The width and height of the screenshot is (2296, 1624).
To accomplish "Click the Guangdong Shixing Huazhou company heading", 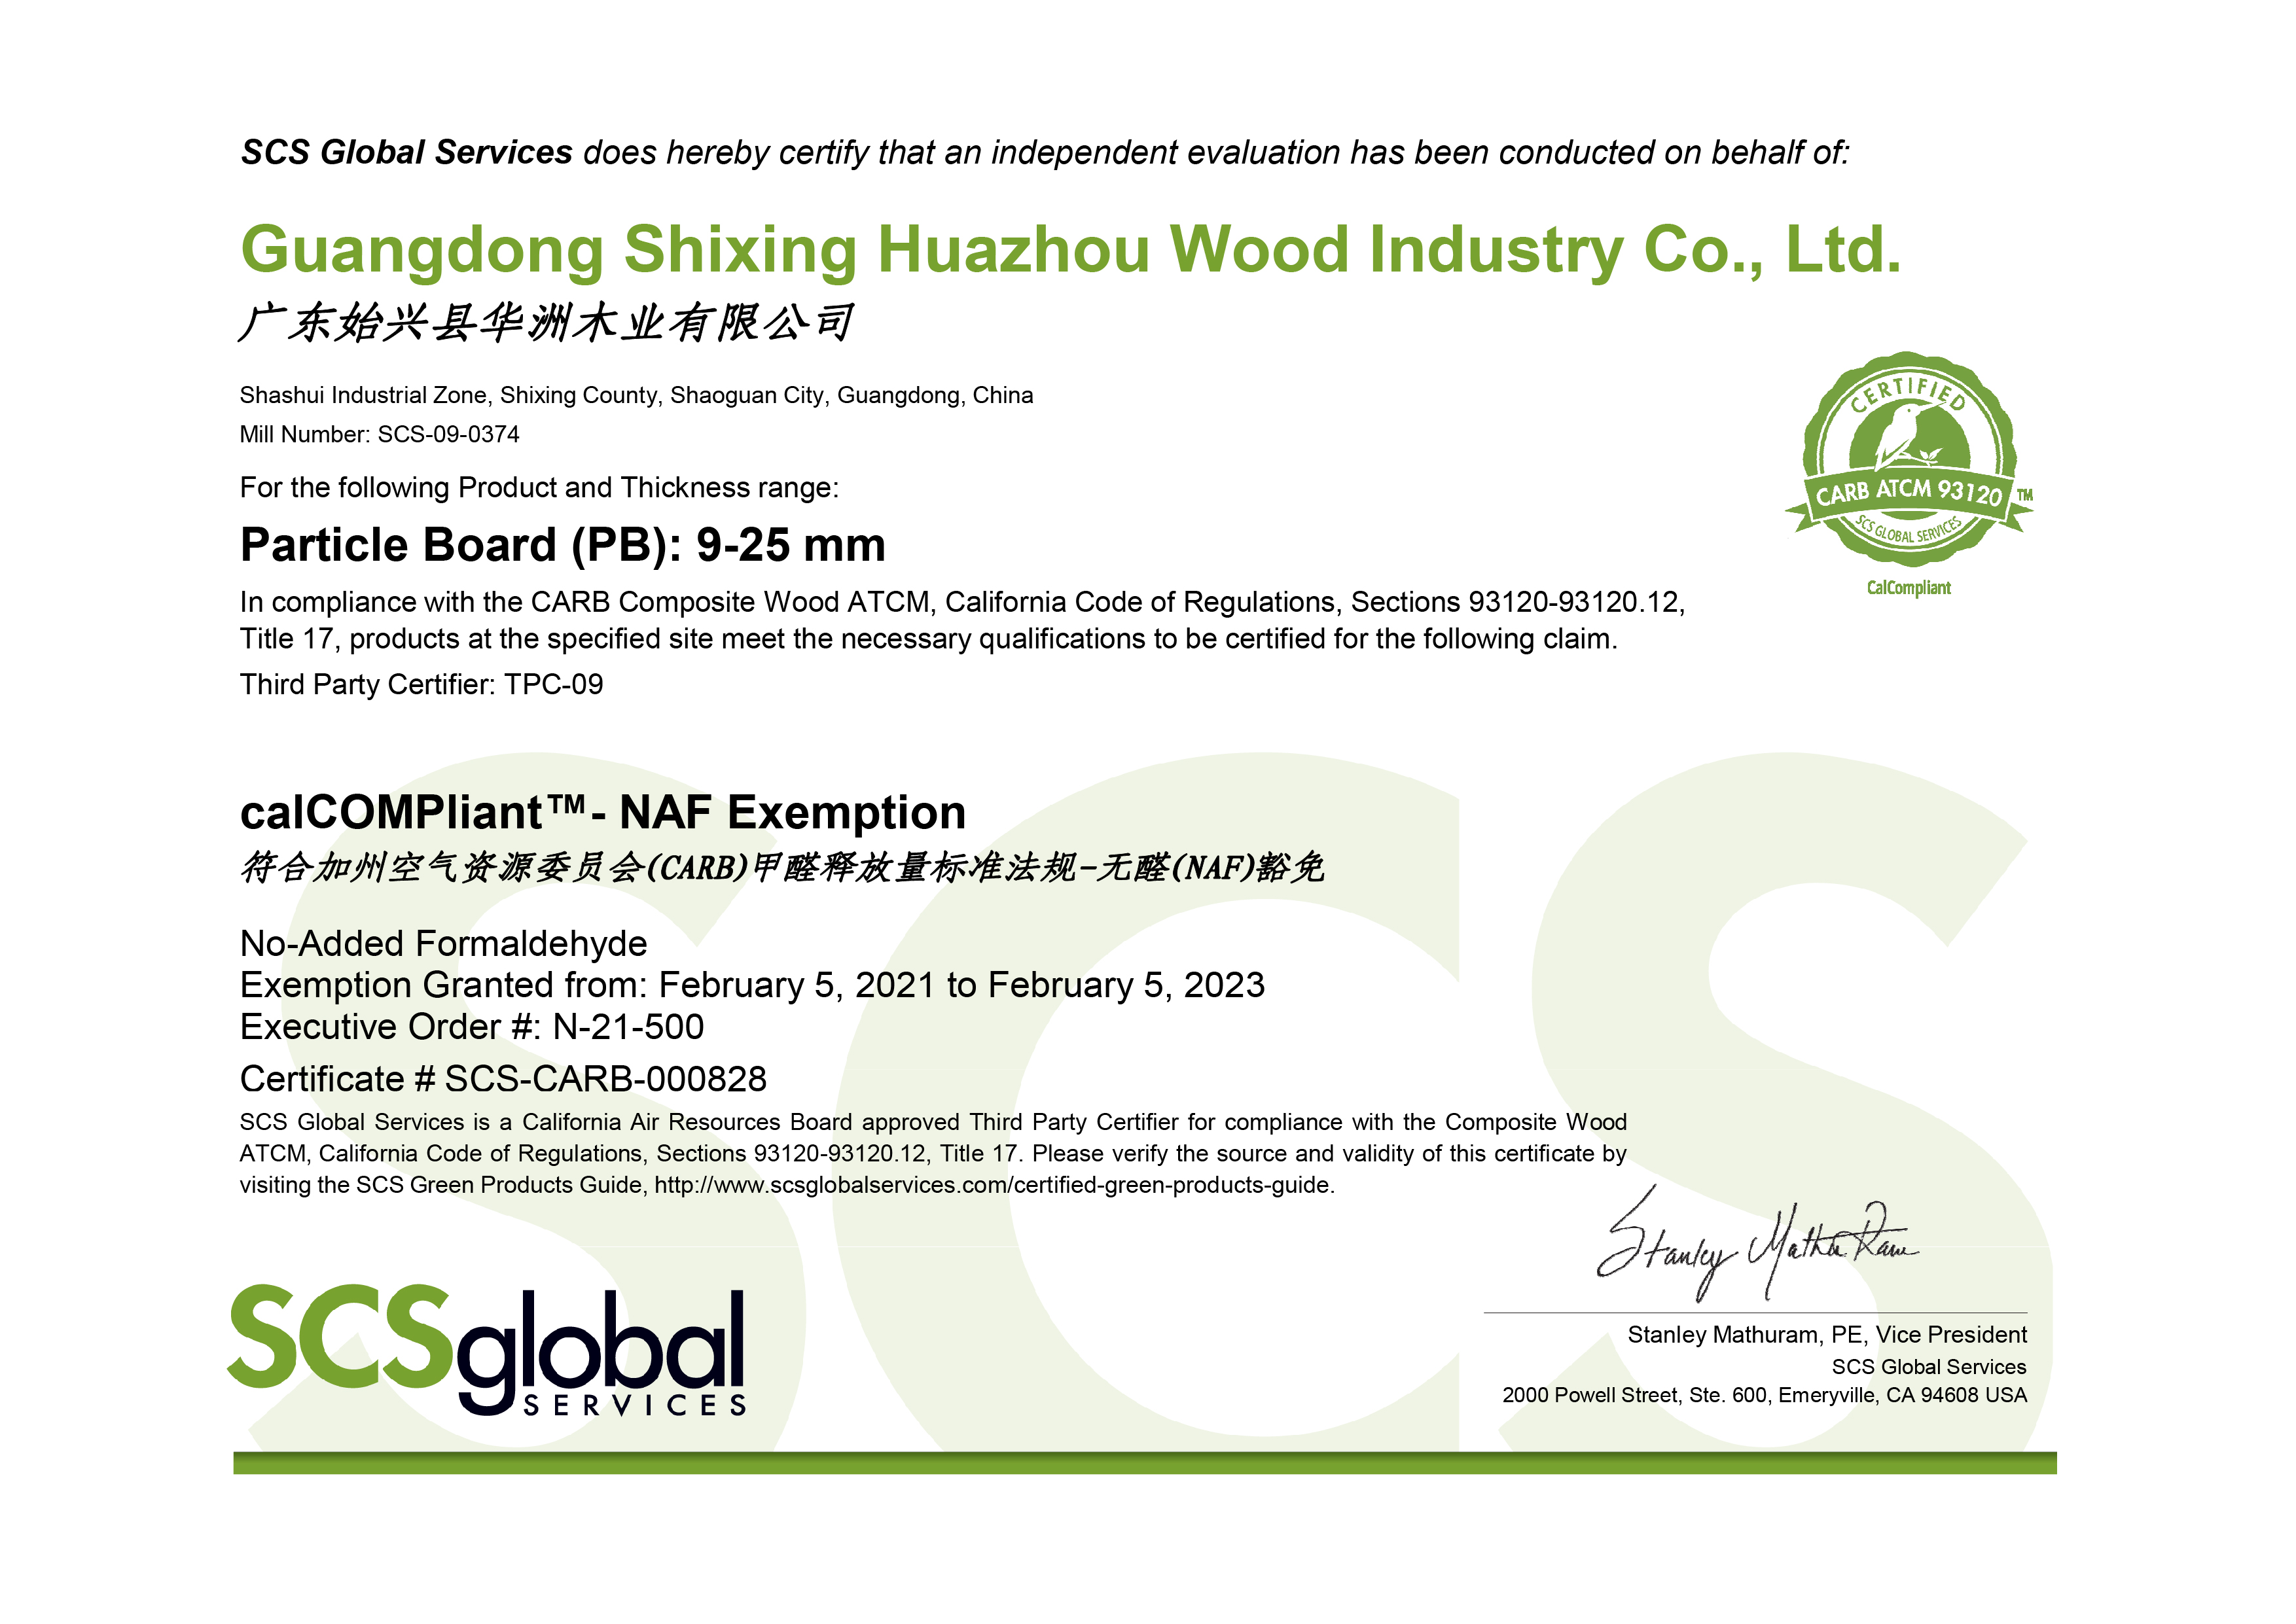I will 1070,249.
